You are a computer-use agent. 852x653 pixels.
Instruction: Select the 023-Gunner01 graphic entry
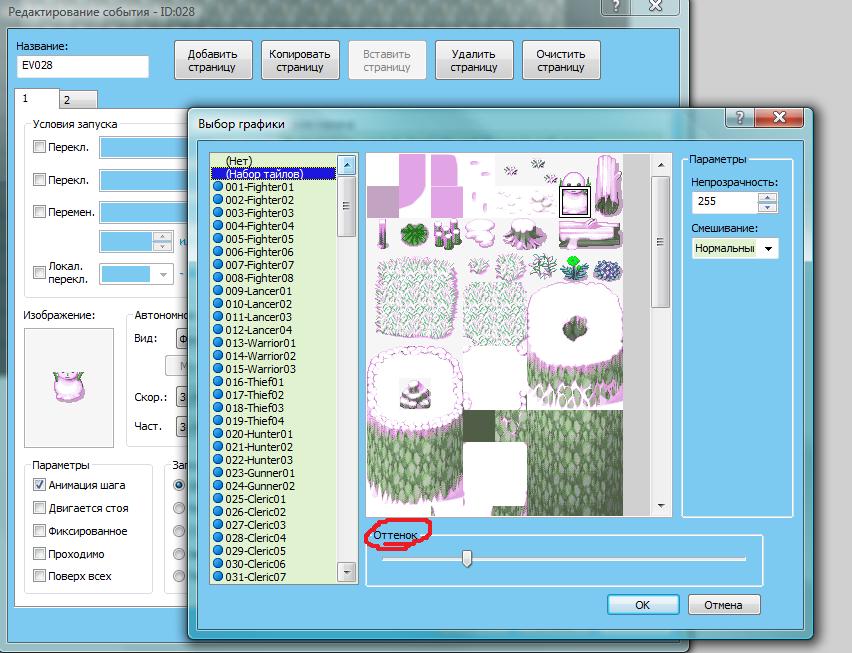tap(259, 473)
